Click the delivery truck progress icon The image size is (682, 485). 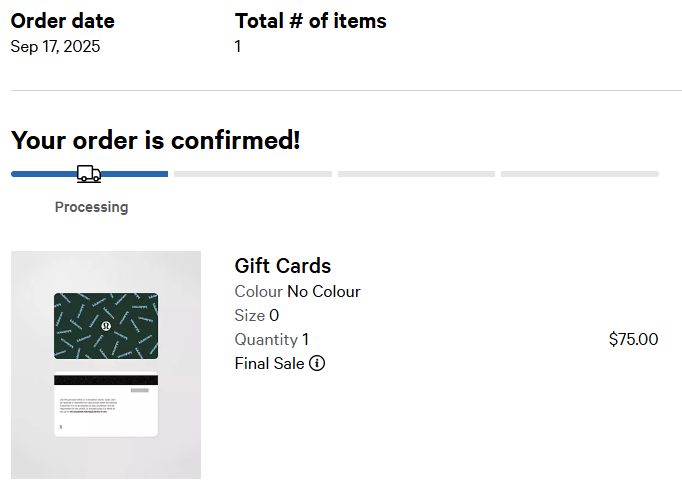tap(89, 174)
